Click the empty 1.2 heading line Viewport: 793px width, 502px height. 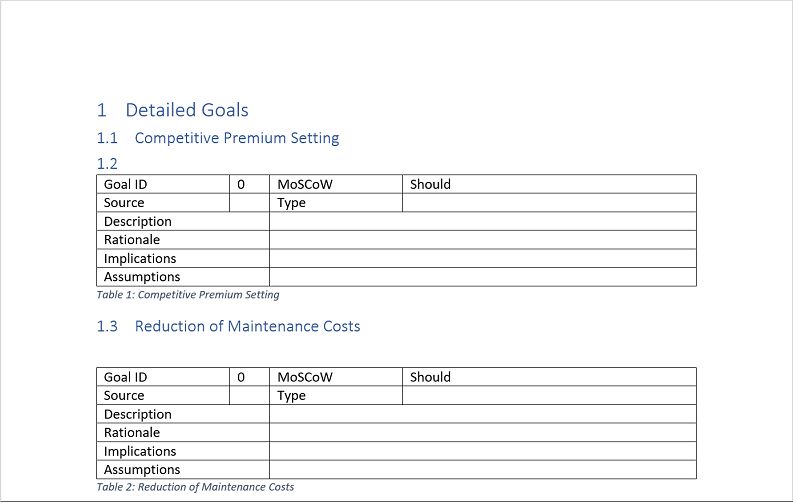tap(107, 164)
